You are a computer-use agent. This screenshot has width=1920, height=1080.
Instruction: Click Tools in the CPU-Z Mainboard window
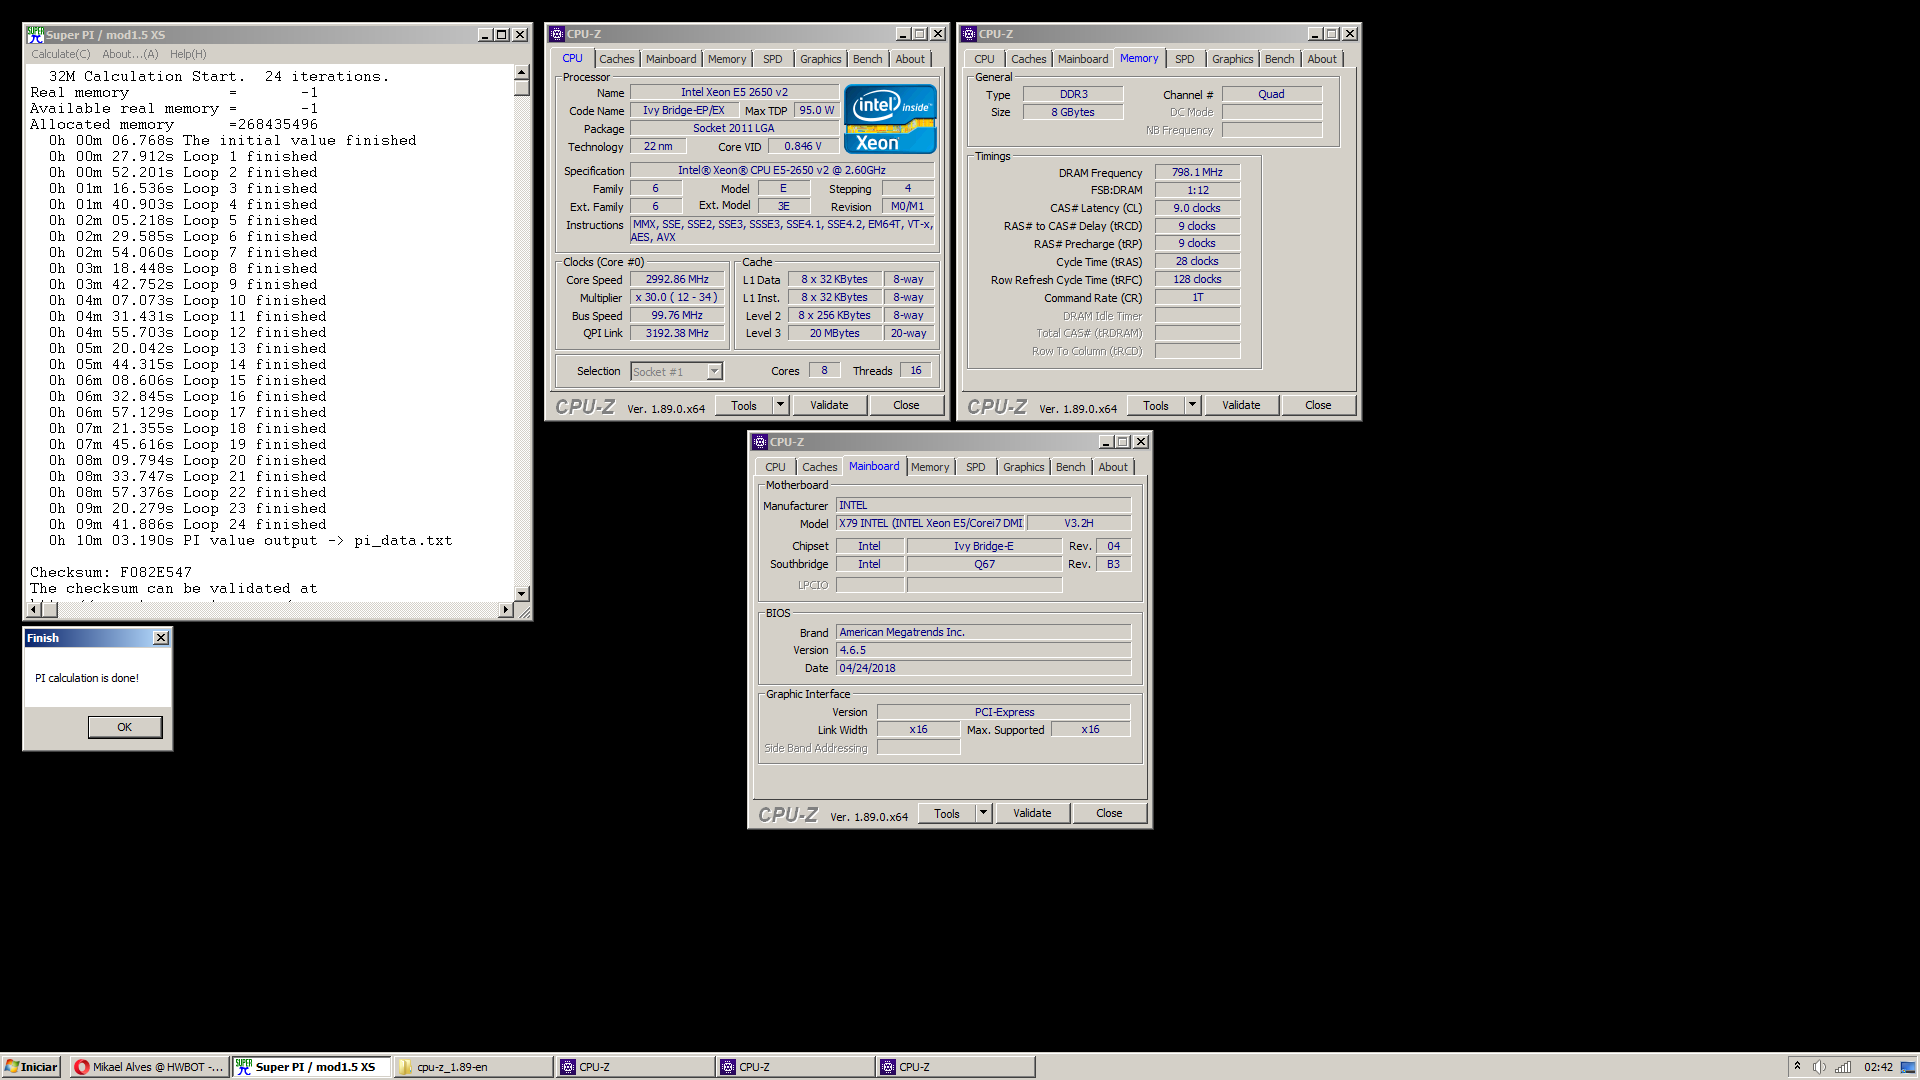click(947, 813)
